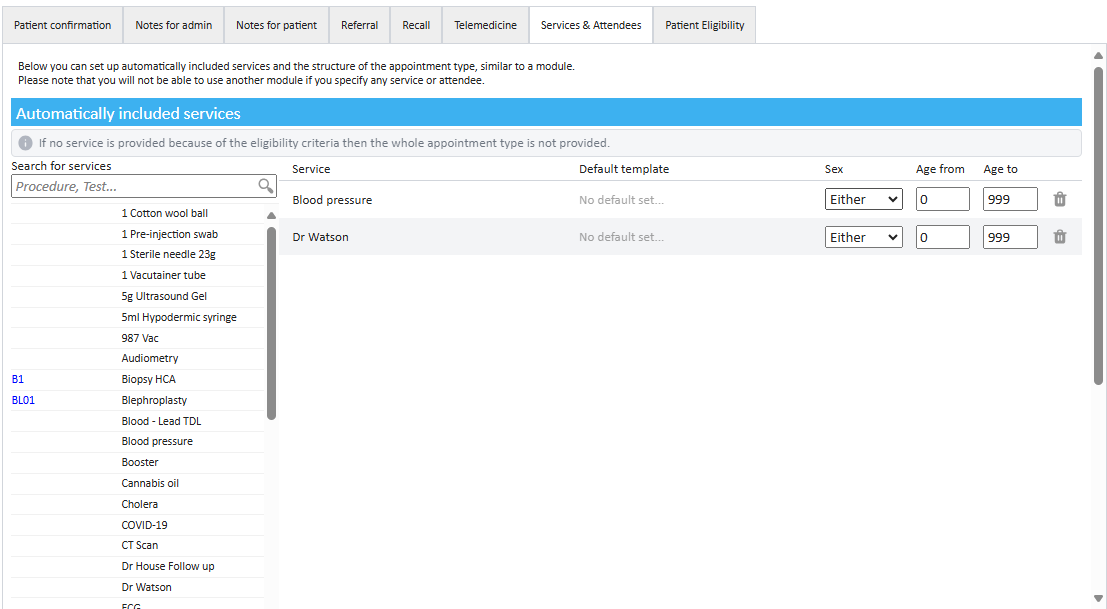
Task: Set default template for Dr Watson
Action: (x=621, y=237)
